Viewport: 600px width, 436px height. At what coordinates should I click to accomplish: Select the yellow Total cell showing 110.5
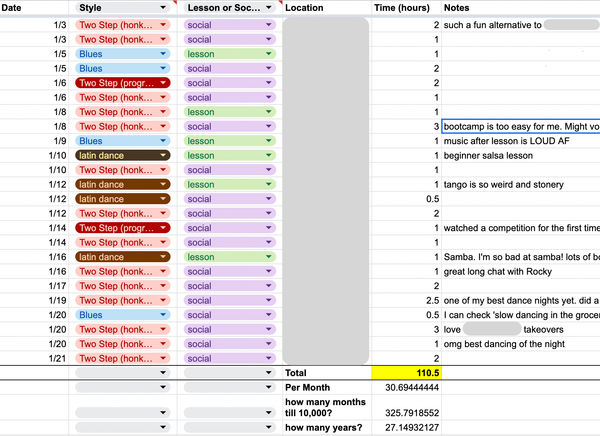click(405, 372)
